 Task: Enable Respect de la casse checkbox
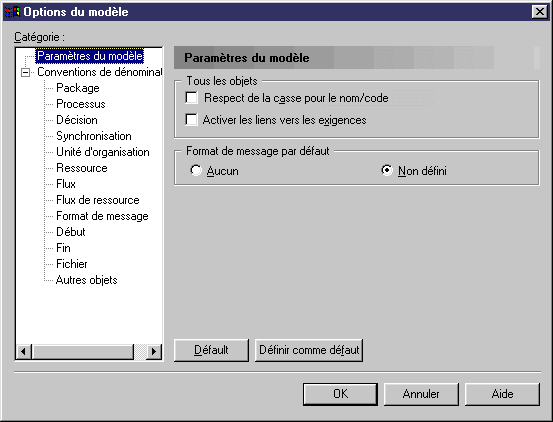point(192,98)
